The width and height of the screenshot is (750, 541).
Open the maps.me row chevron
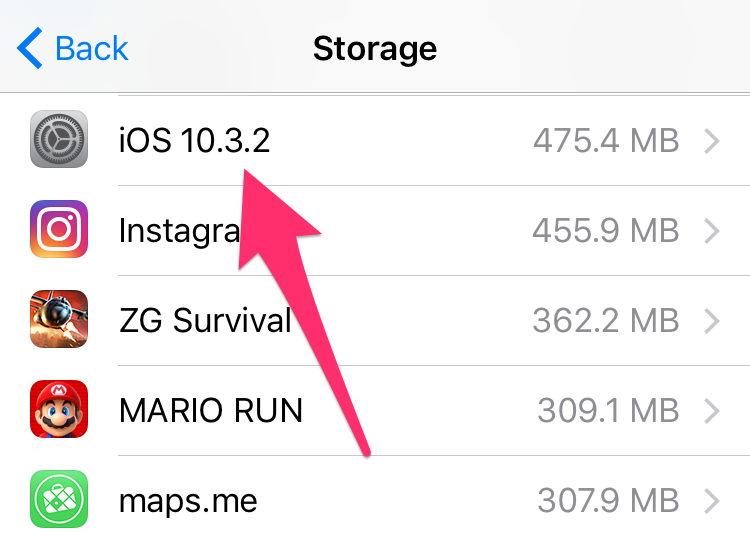pyautogui.click(x=712, y=499)
